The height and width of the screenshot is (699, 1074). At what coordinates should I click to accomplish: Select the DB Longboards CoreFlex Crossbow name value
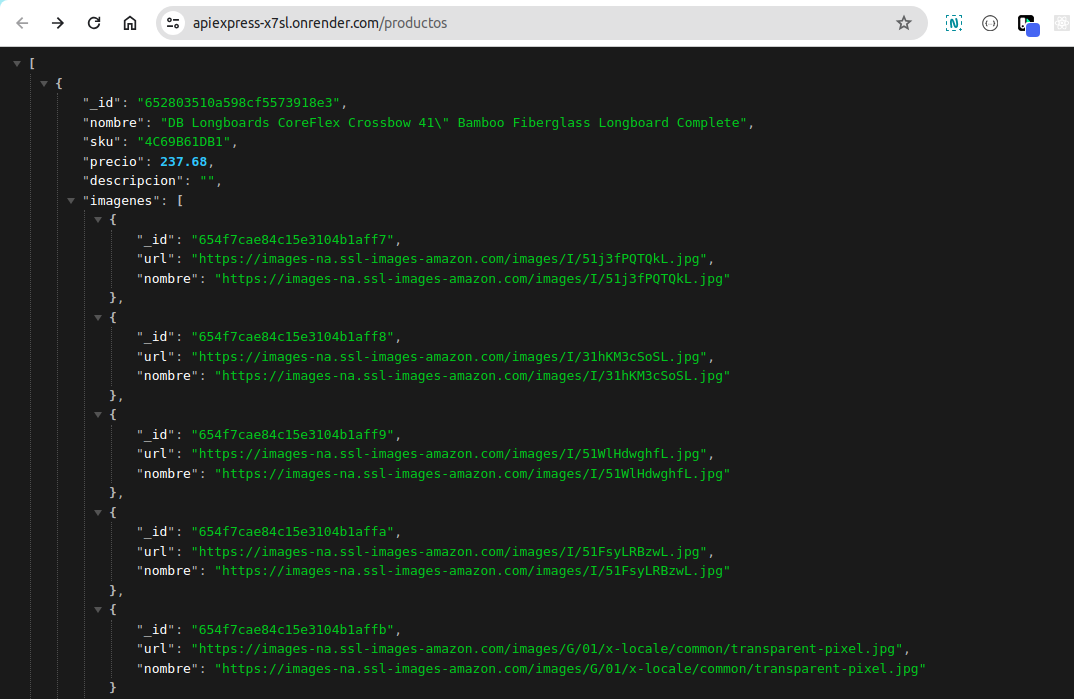pos(453,123)
